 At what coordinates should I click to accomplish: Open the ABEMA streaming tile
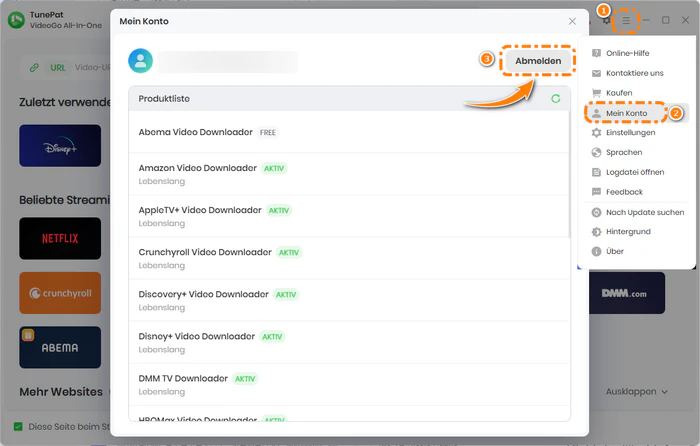[x=60, y=347]
